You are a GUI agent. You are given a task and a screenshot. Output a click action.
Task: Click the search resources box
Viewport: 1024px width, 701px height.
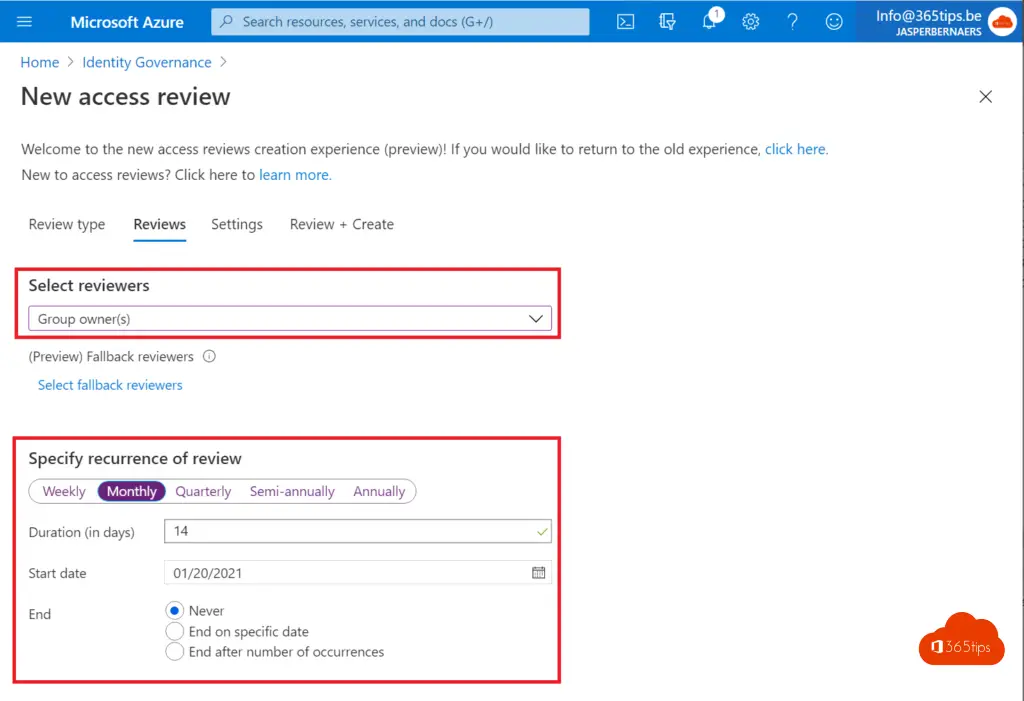400,21
